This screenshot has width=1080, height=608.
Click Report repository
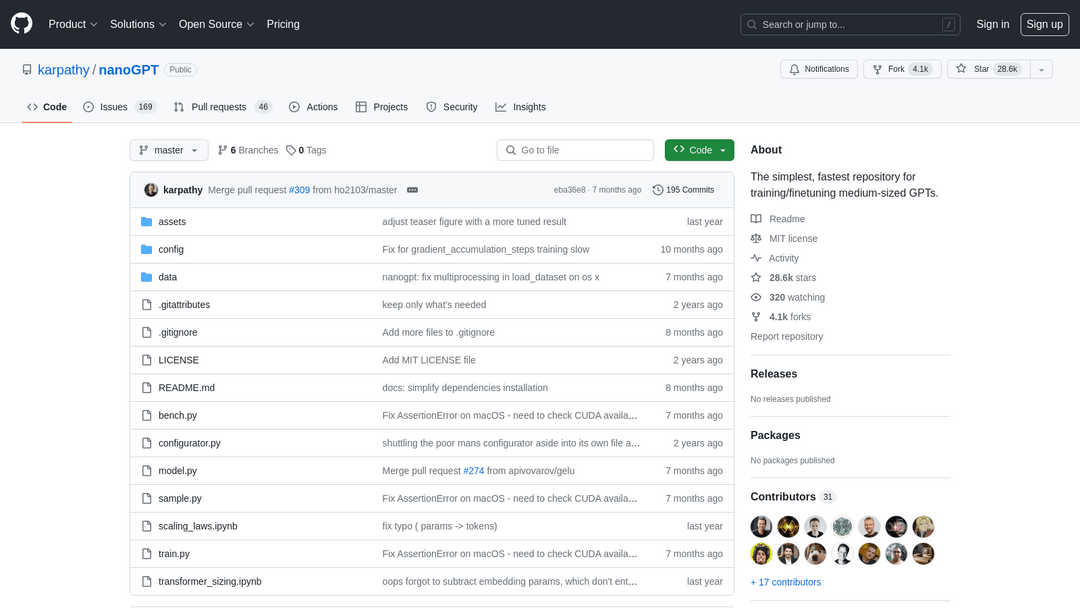[x=787, y=337]
